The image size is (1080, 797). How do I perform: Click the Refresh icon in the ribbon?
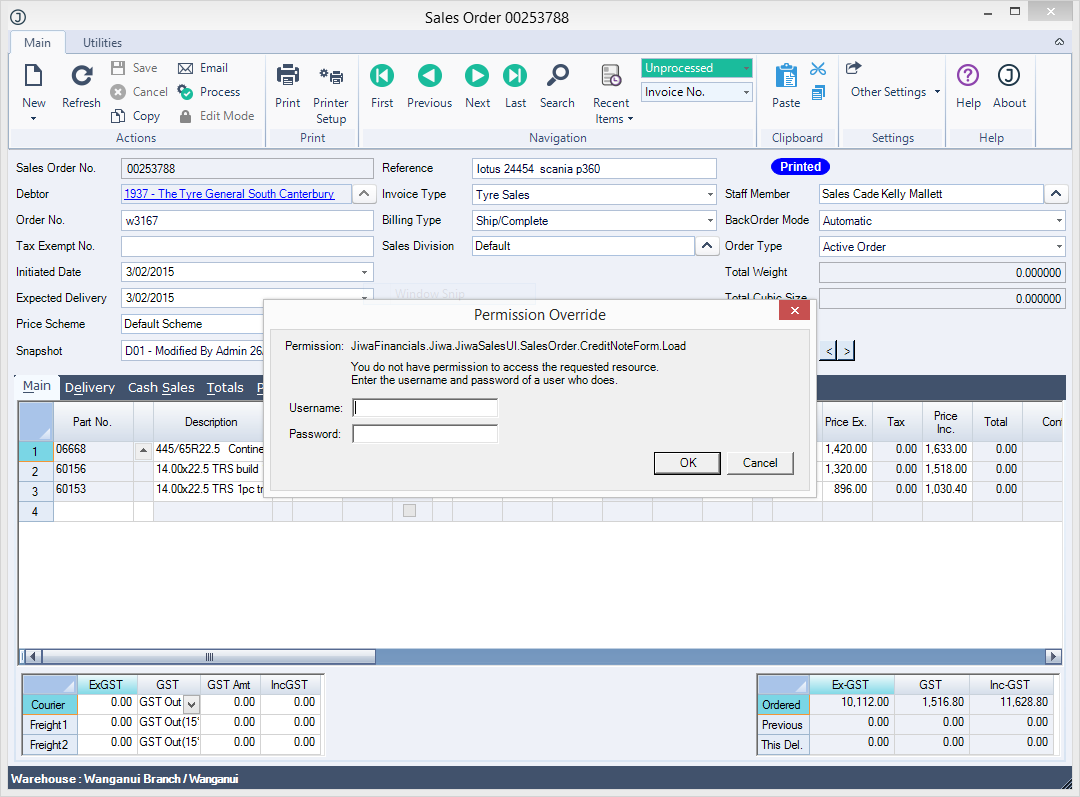pyautogui.click(x=81, y=77)
